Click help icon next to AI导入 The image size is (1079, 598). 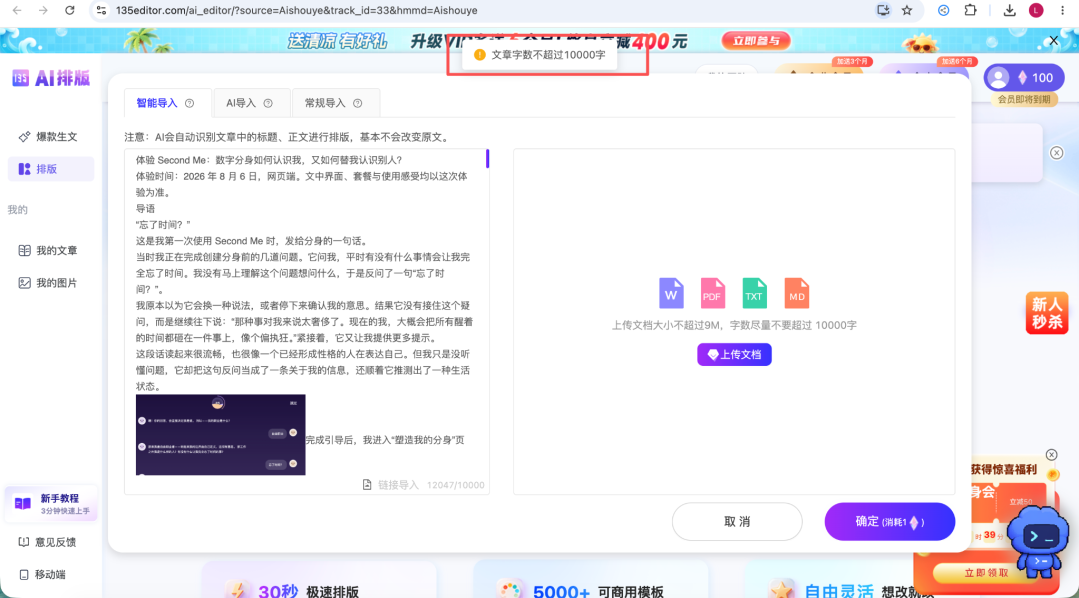(x=268, y=103)
